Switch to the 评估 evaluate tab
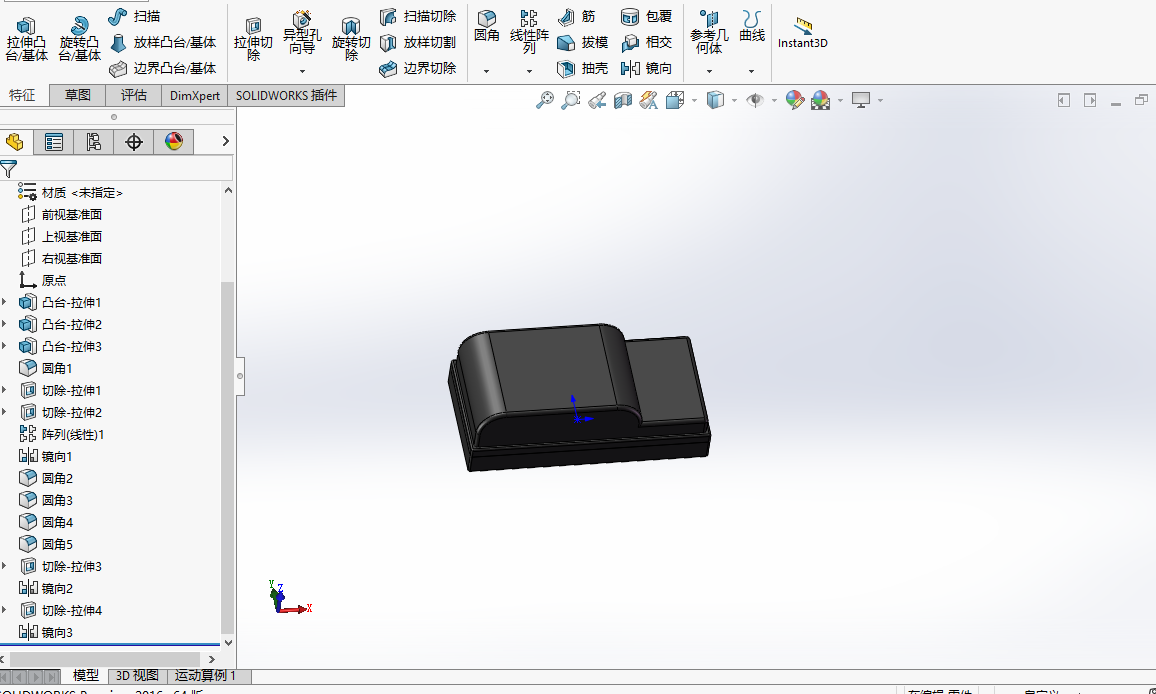The image size is (1156, 694). point(133,95)
